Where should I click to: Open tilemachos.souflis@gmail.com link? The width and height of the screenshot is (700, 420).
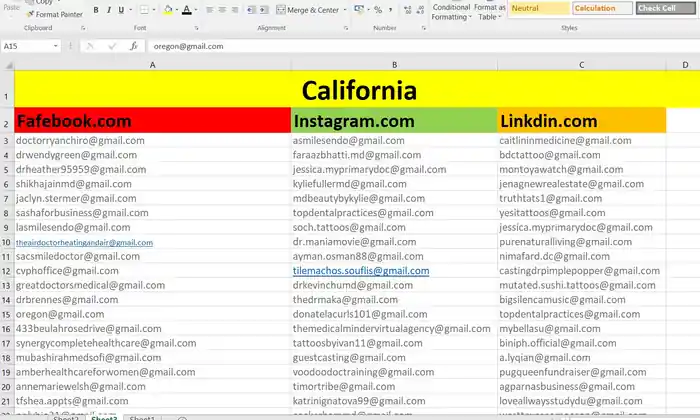(x=361, y=271)
